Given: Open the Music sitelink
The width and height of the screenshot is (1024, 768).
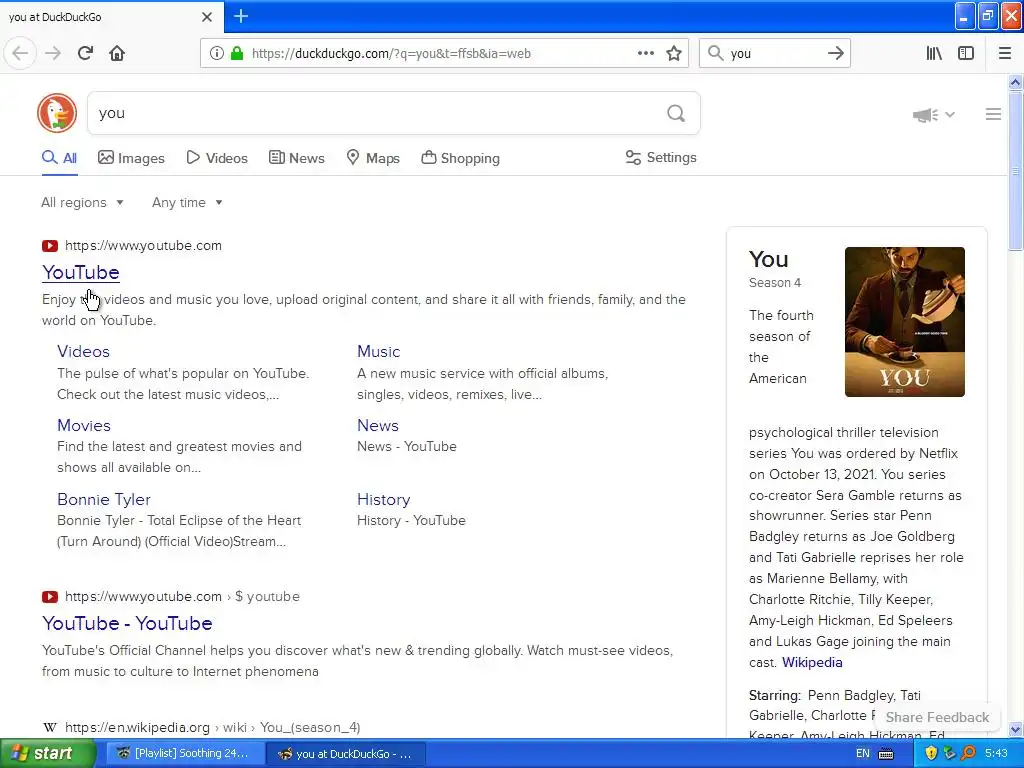Looking at the screenshot, I should point(378,351).
